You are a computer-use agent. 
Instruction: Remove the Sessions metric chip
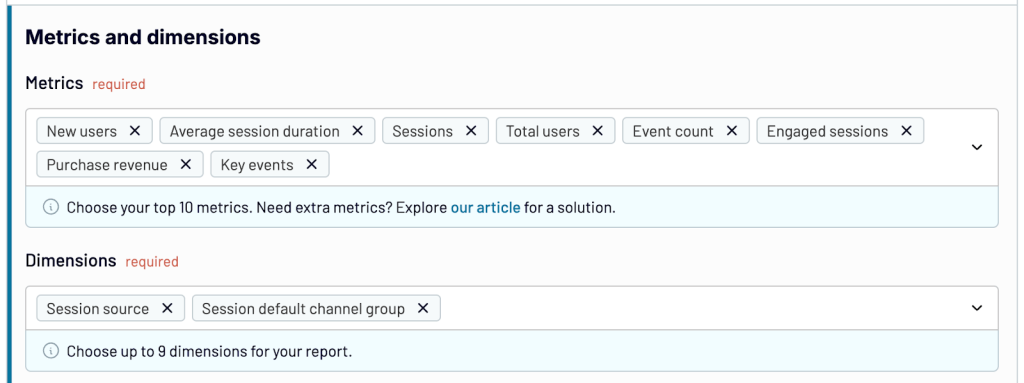point(471,131)
